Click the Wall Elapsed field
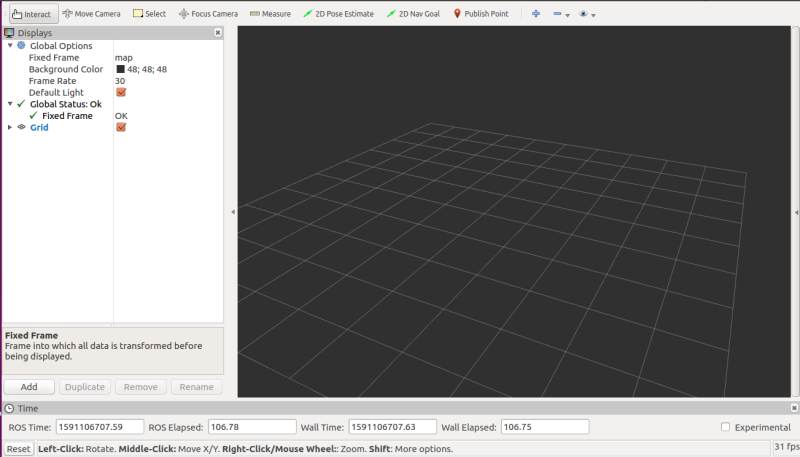This screenshot has width=800, height=457. (545, 427)
